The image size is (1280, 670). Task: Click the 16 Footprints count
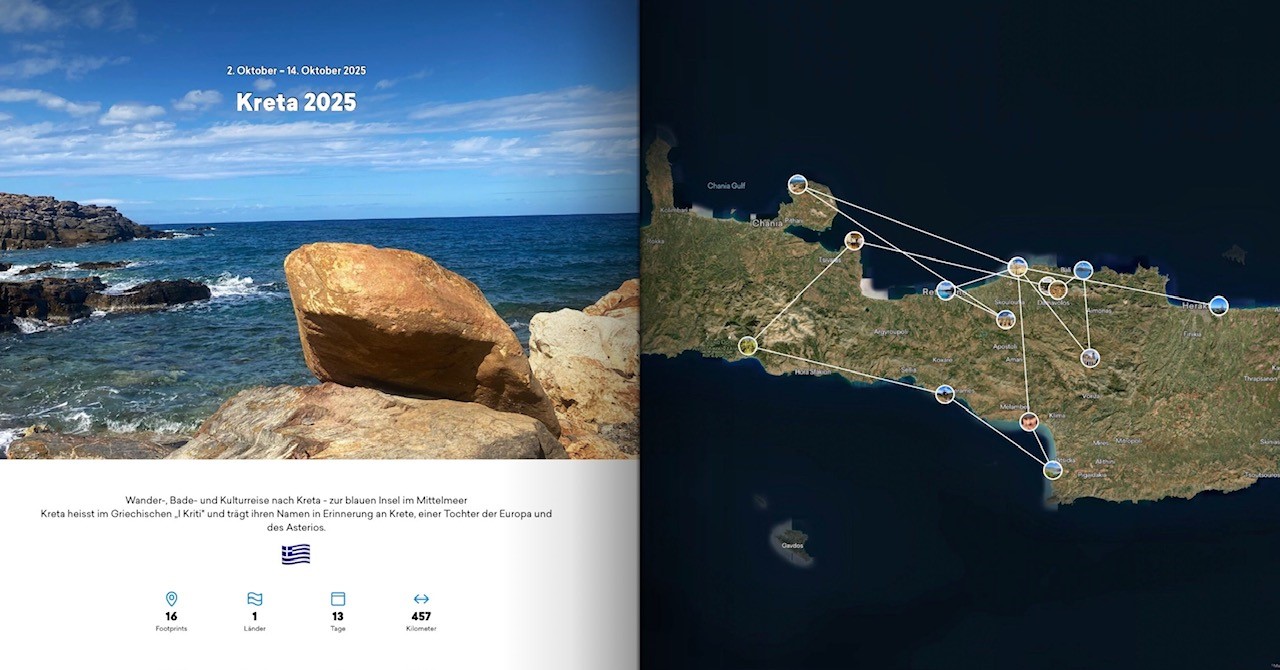[171, 617]
